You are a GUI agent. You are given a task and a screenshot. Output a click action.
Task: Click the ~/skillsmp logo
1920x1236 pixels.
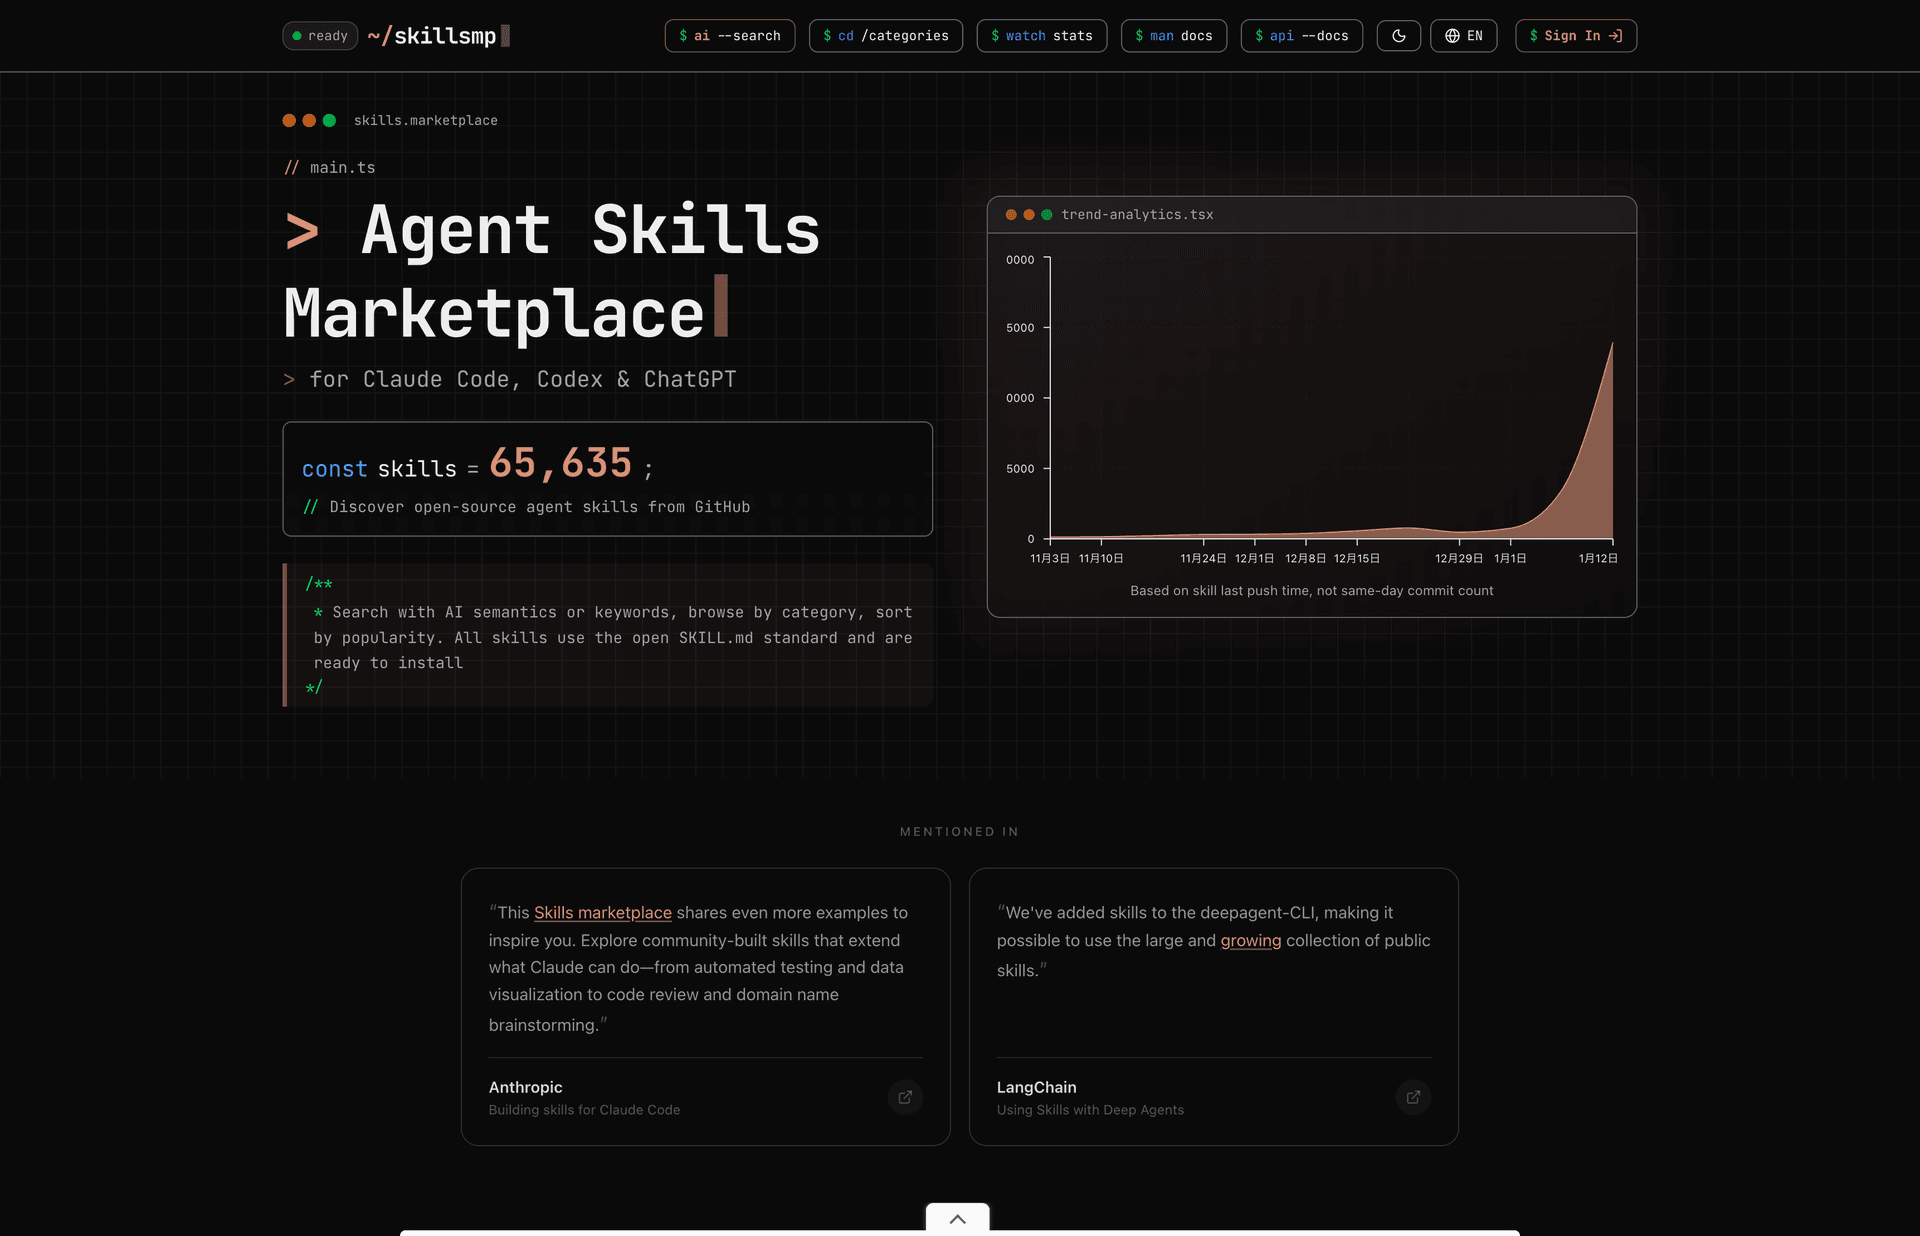coord(432,36)
